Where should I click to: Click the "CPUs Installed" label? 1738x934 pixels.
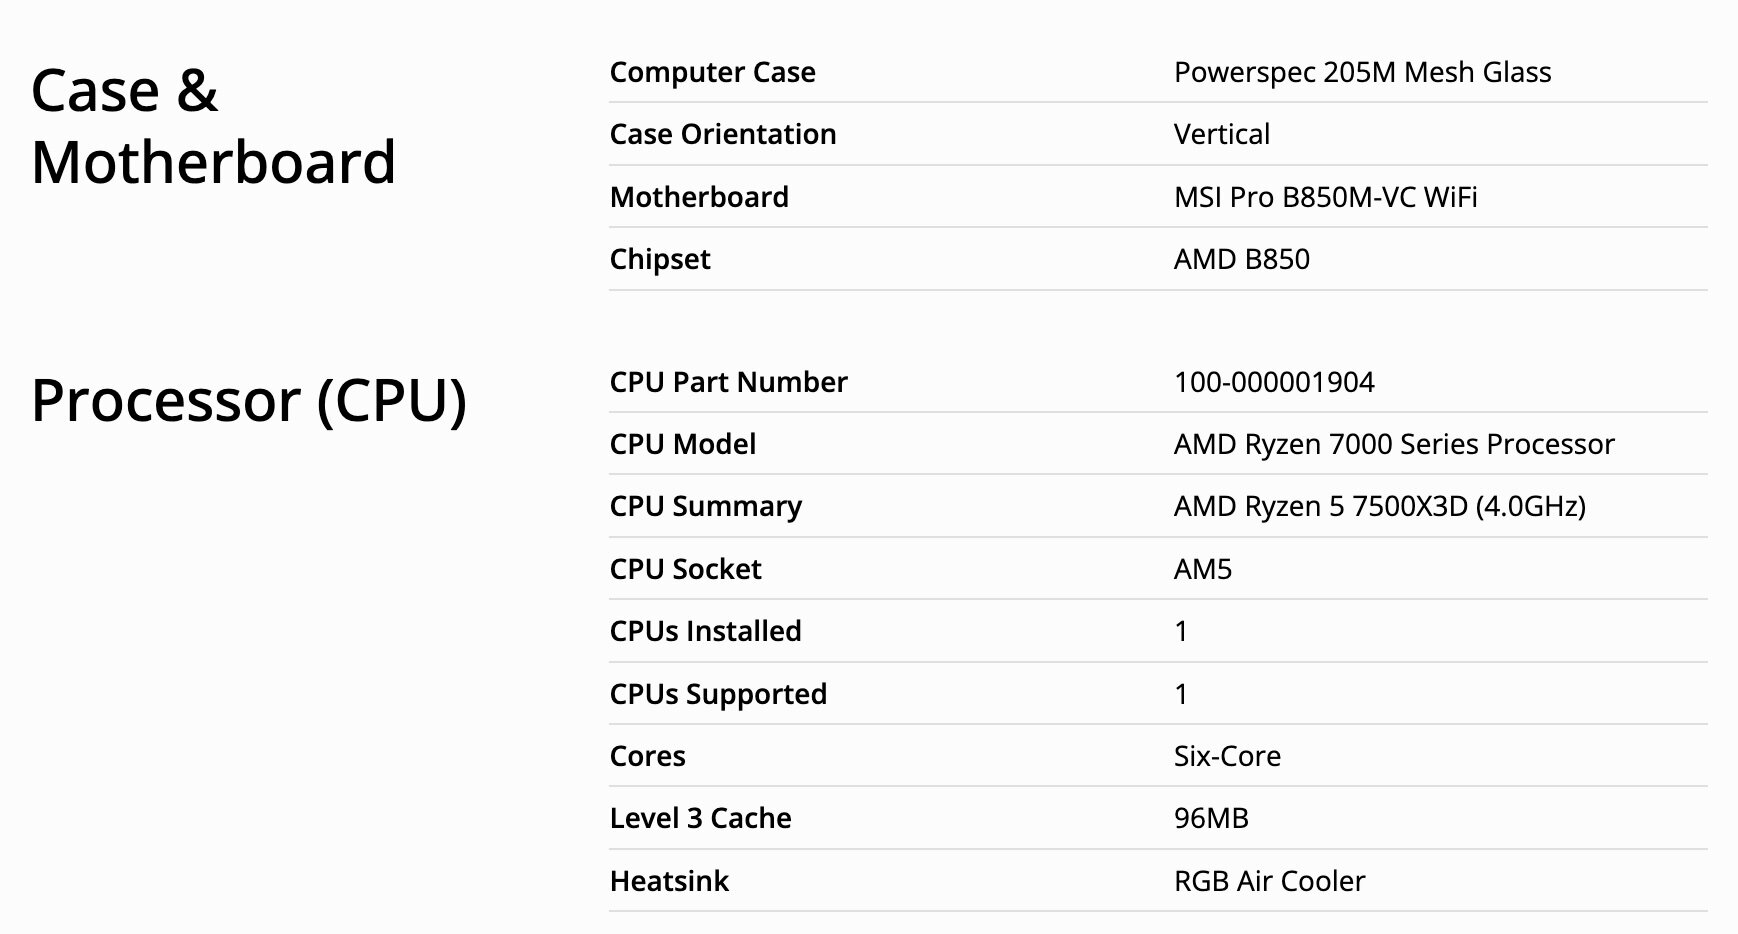pos(705,631)
